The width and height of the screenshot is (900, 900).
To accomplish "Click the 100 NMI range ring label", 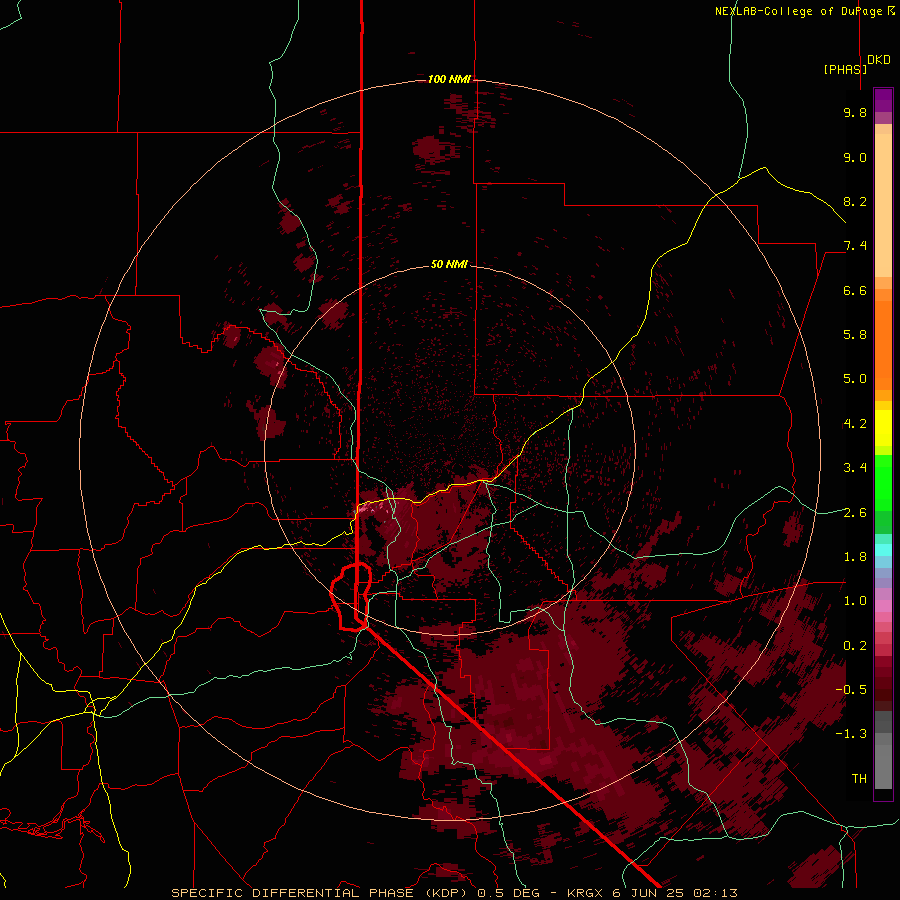I will pos(449,79).
